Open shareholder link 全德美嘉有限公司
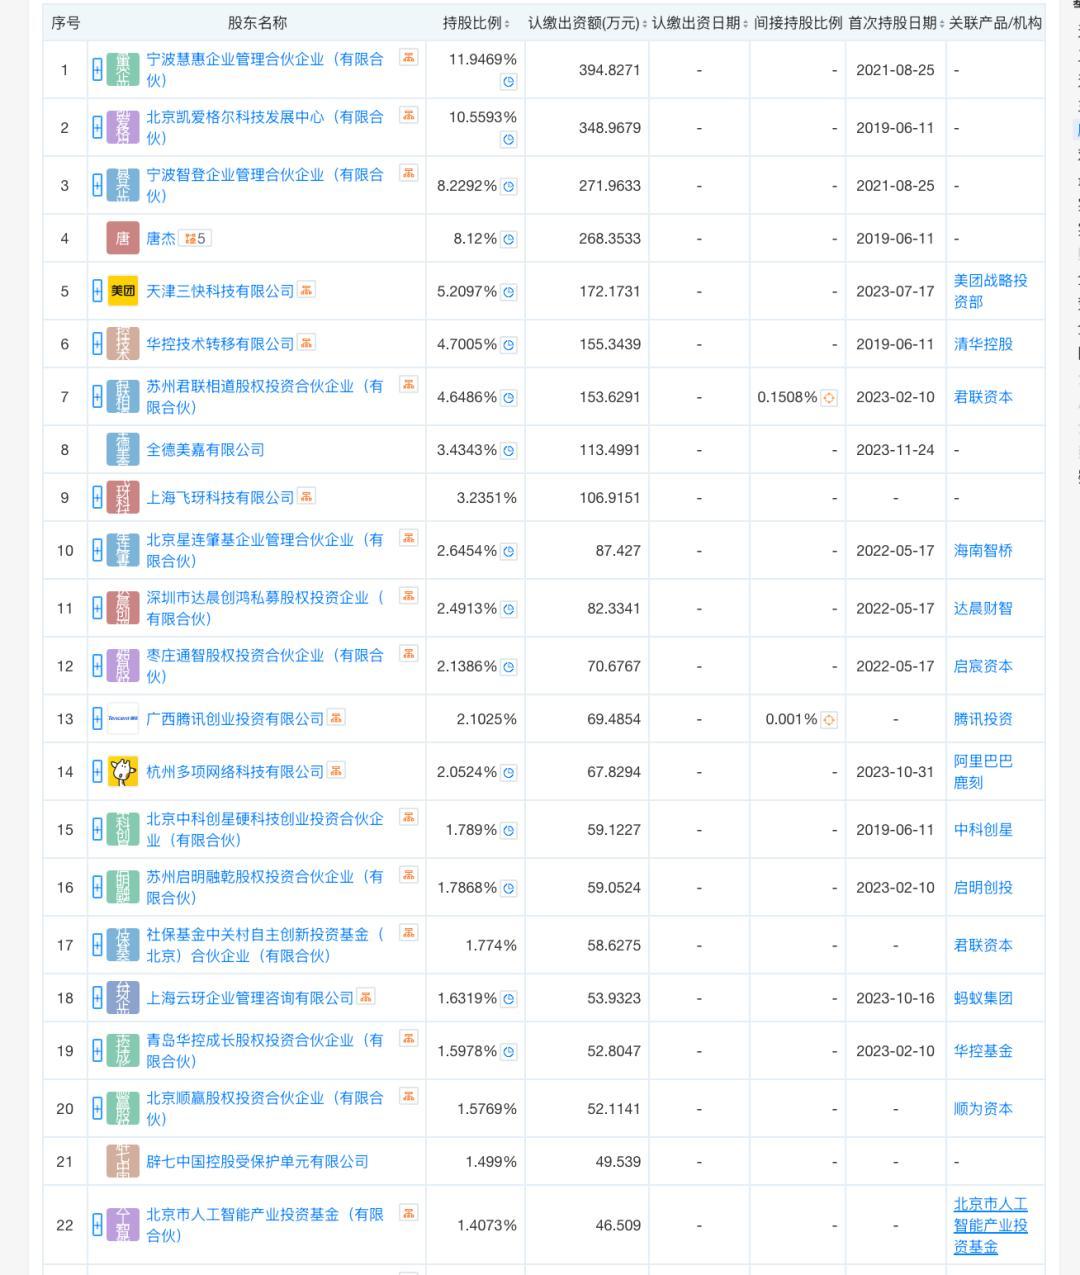 pos(205,450)
